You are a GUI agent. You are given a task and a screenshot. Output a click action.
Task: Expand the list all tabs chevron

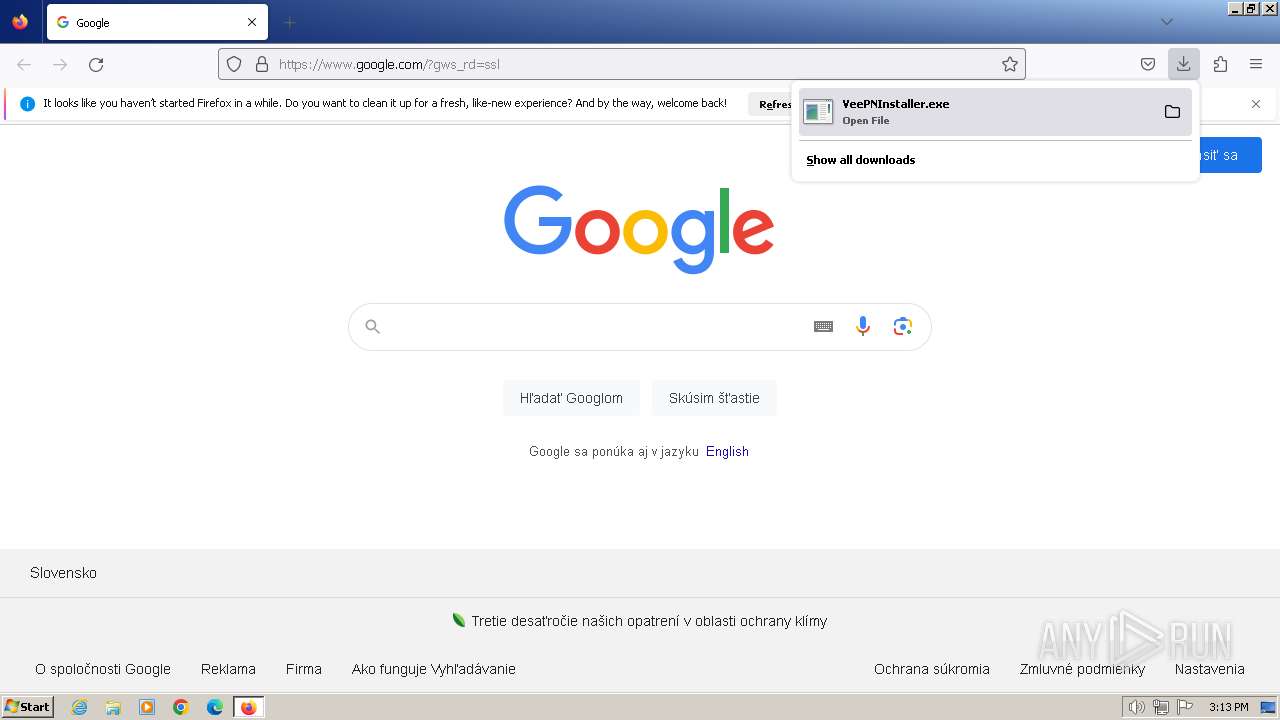point(1166,22)
